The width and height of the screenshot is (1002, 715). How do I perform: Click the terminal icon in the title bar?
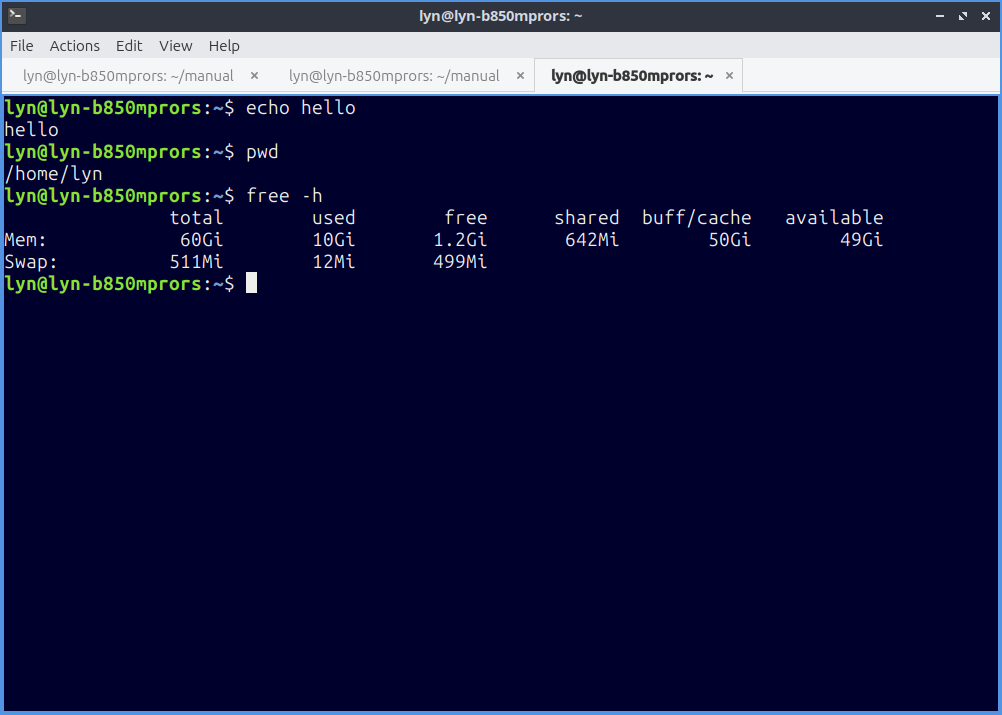pyautogui.click(x=16, y=15)
